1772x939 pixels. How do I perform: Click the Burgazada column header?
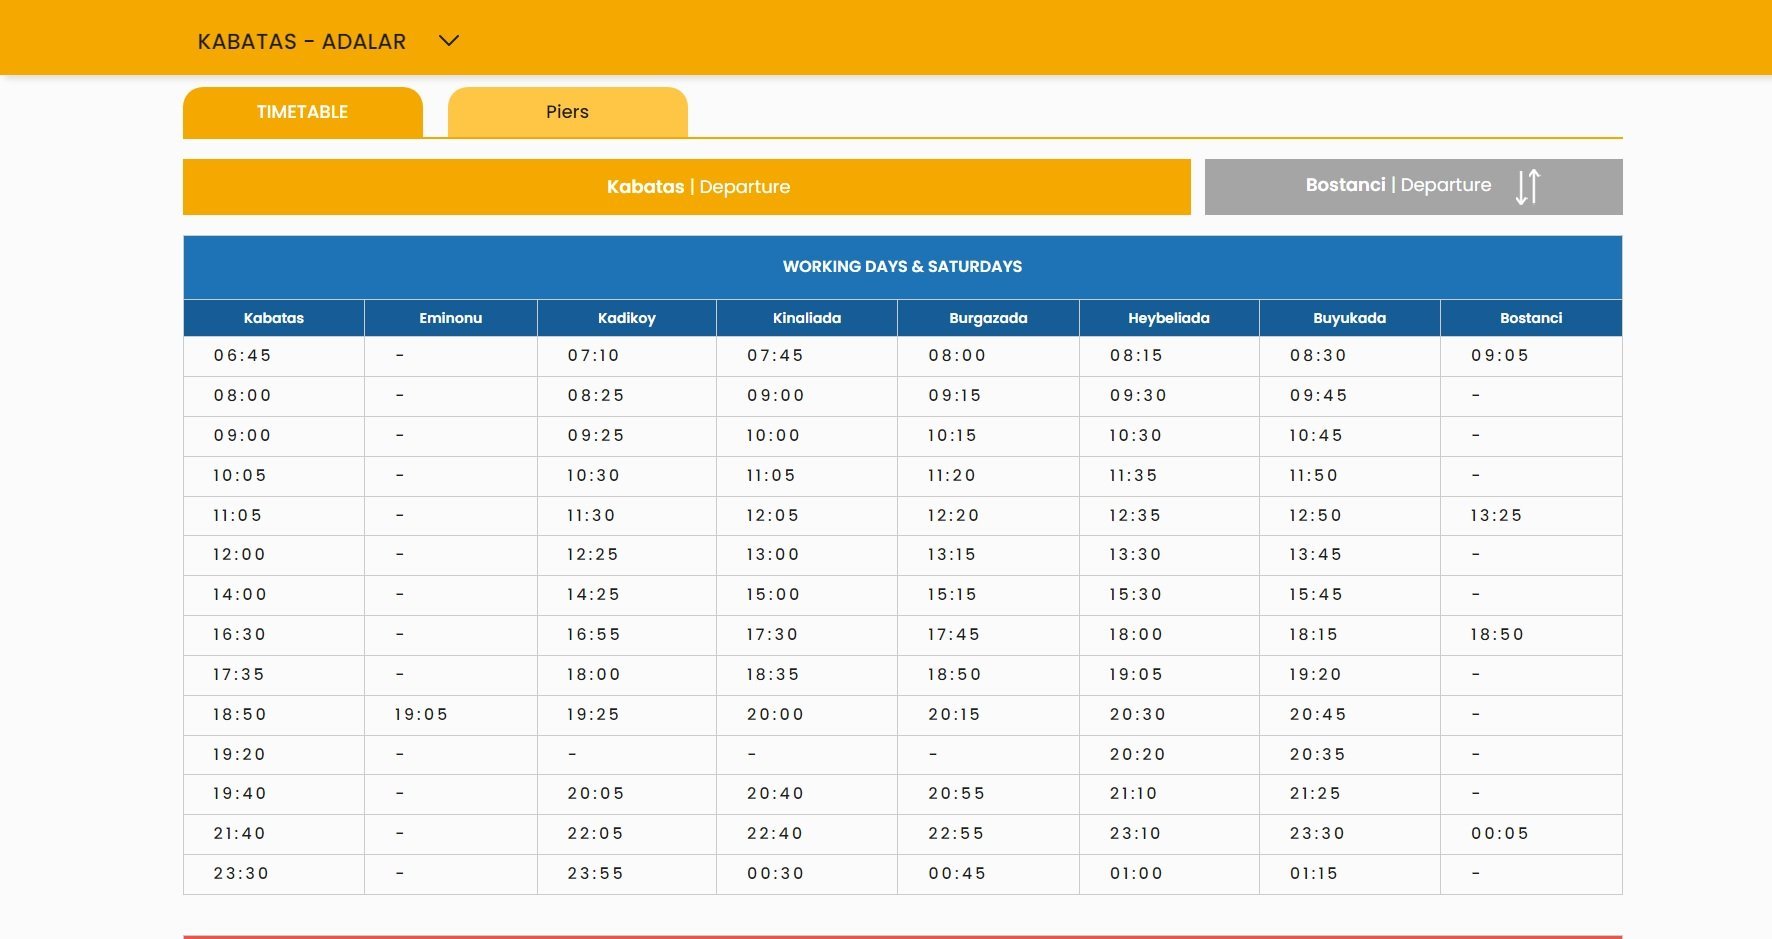pos(988,318)
